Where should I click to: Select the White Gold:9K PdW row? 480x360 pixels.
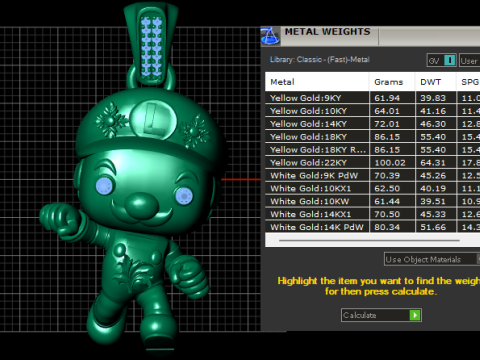pyautogui.click(x=373, y=176)
